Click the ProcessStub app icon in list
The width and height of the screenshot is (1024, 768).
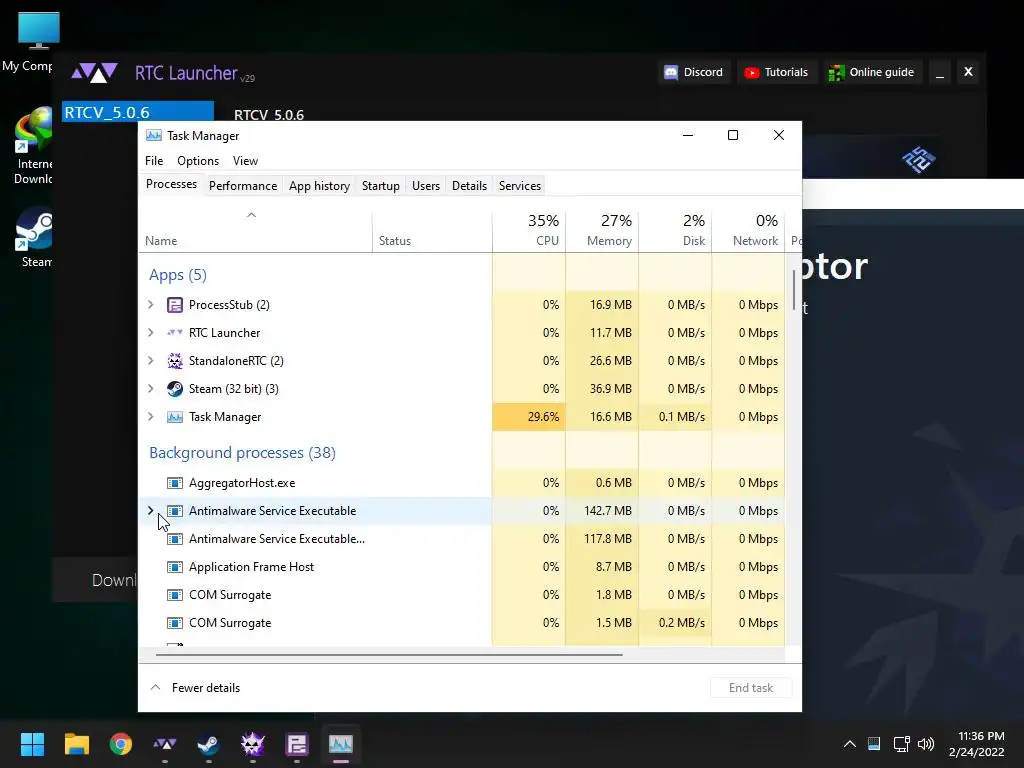point(174,305)
